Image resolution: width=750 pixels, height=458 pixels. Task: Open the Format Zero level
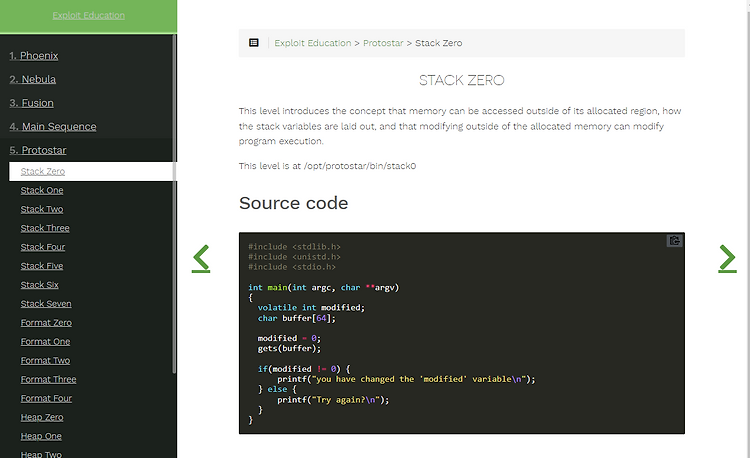click(x=46, y=323)
